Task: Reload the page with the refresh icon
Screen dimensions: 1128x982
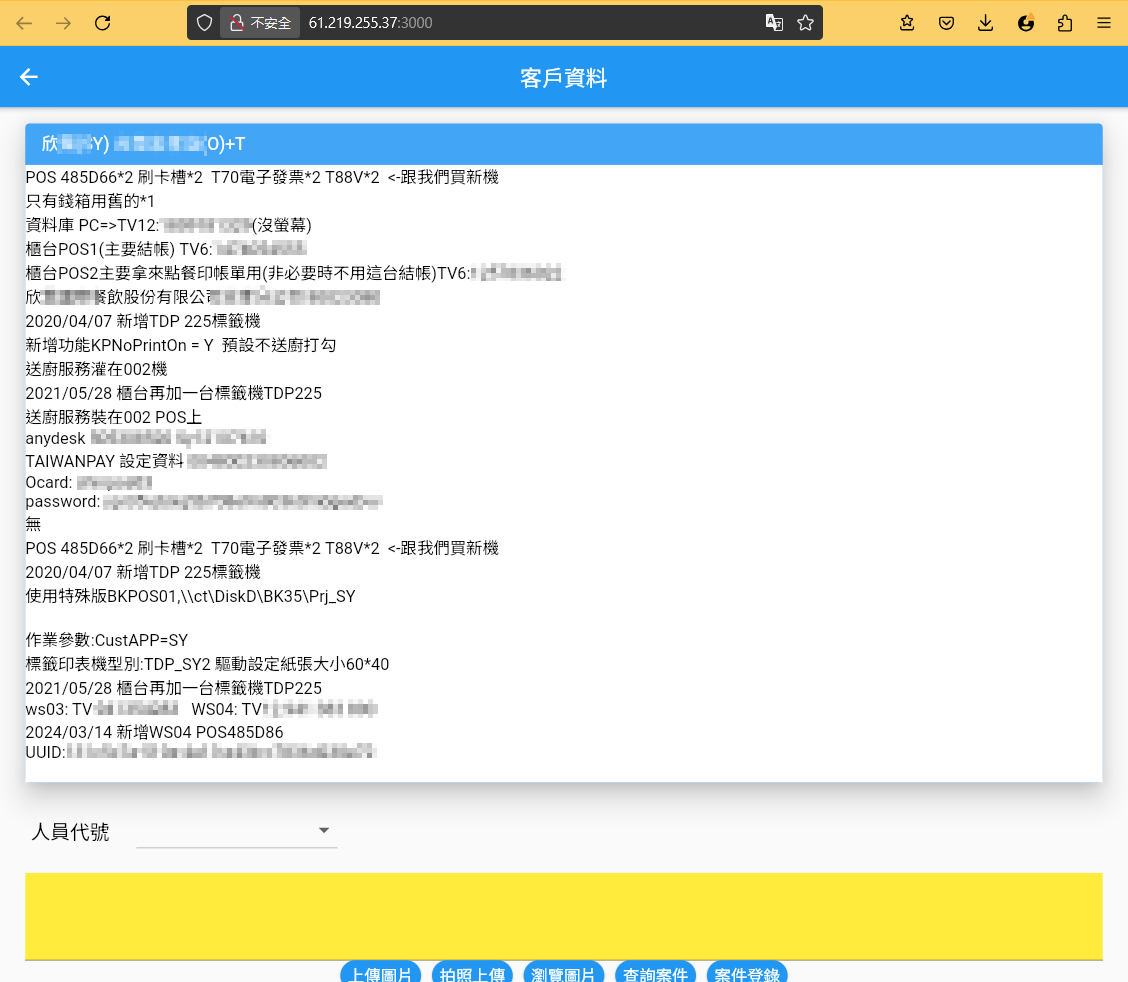Action: tap(102, 23)
